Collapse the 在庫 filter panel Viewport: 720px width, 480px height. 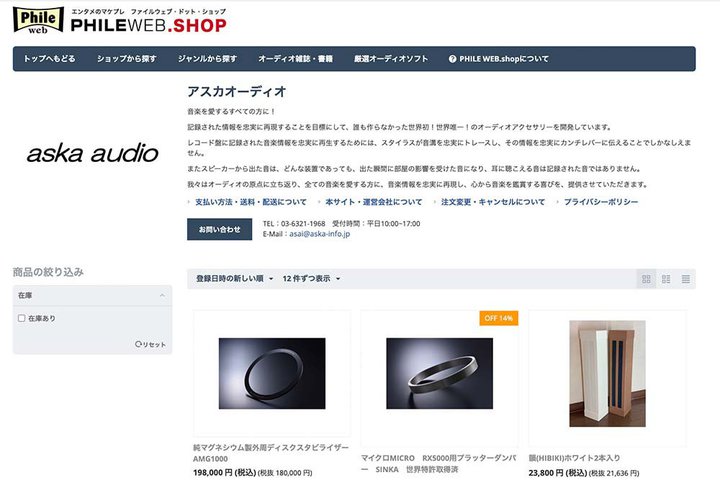[x=162, y=295]
